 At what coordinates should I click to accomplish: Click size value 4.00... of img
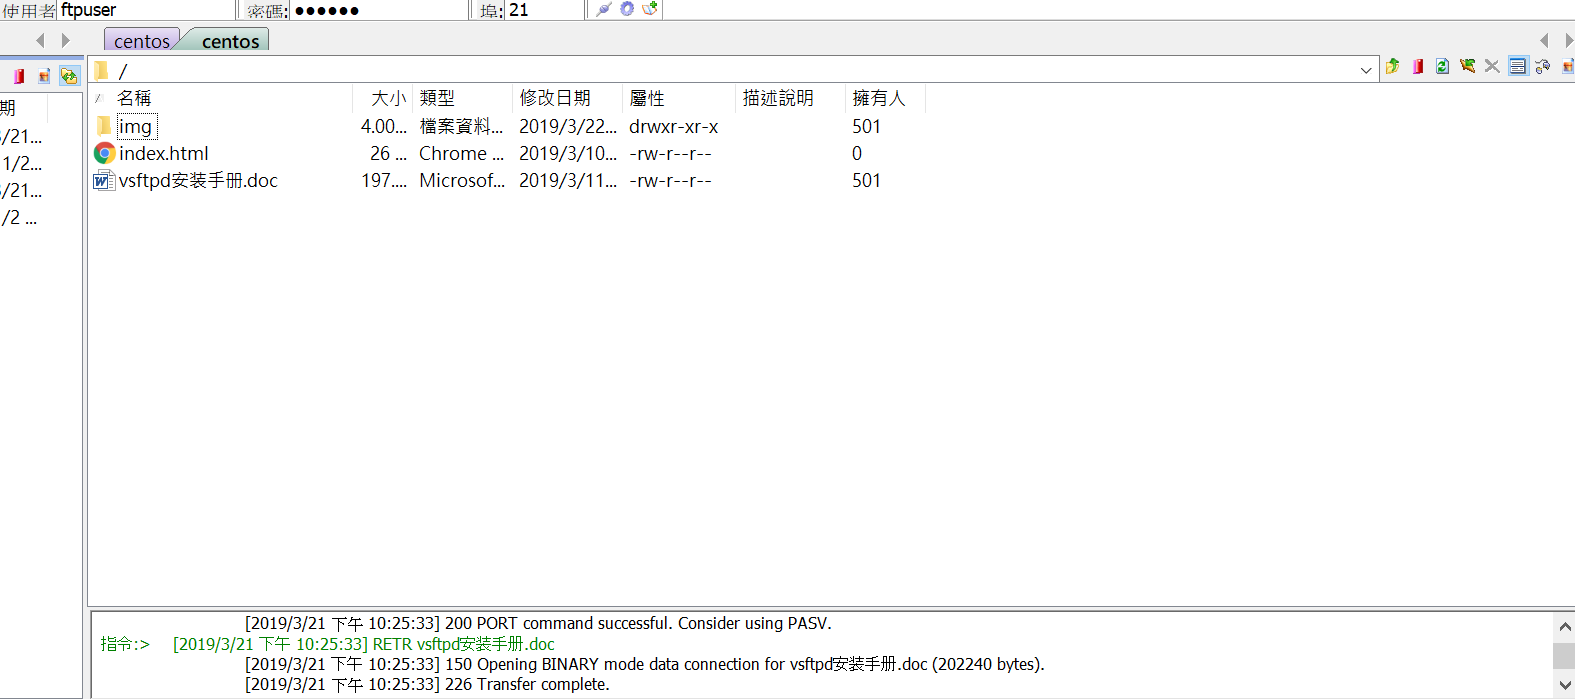(384, 126)
